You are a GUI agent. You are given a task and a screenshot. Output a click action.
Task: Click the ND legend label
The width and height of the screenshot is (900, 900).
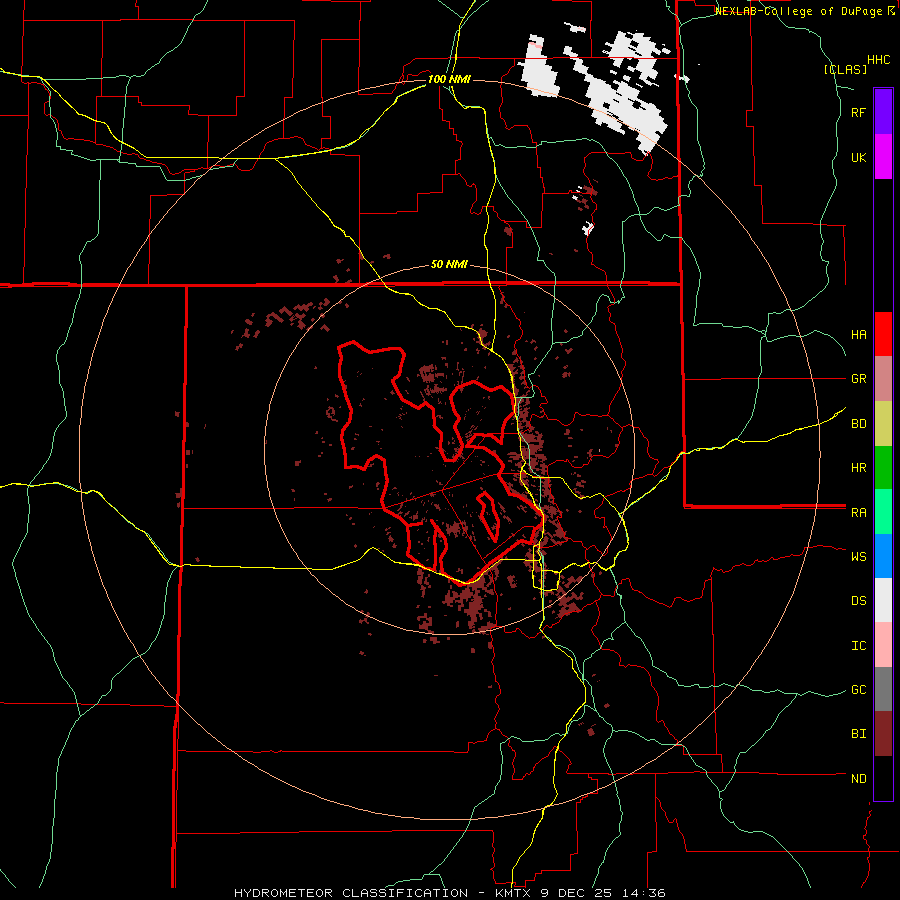coord(858,778)
